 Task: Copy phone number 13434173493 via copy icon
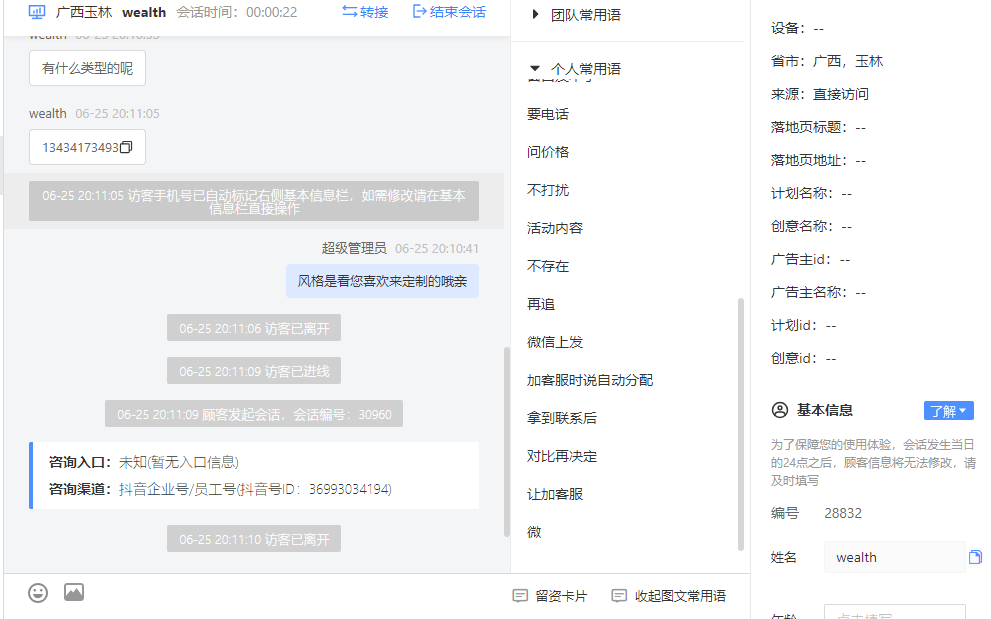tap(126, 147)
